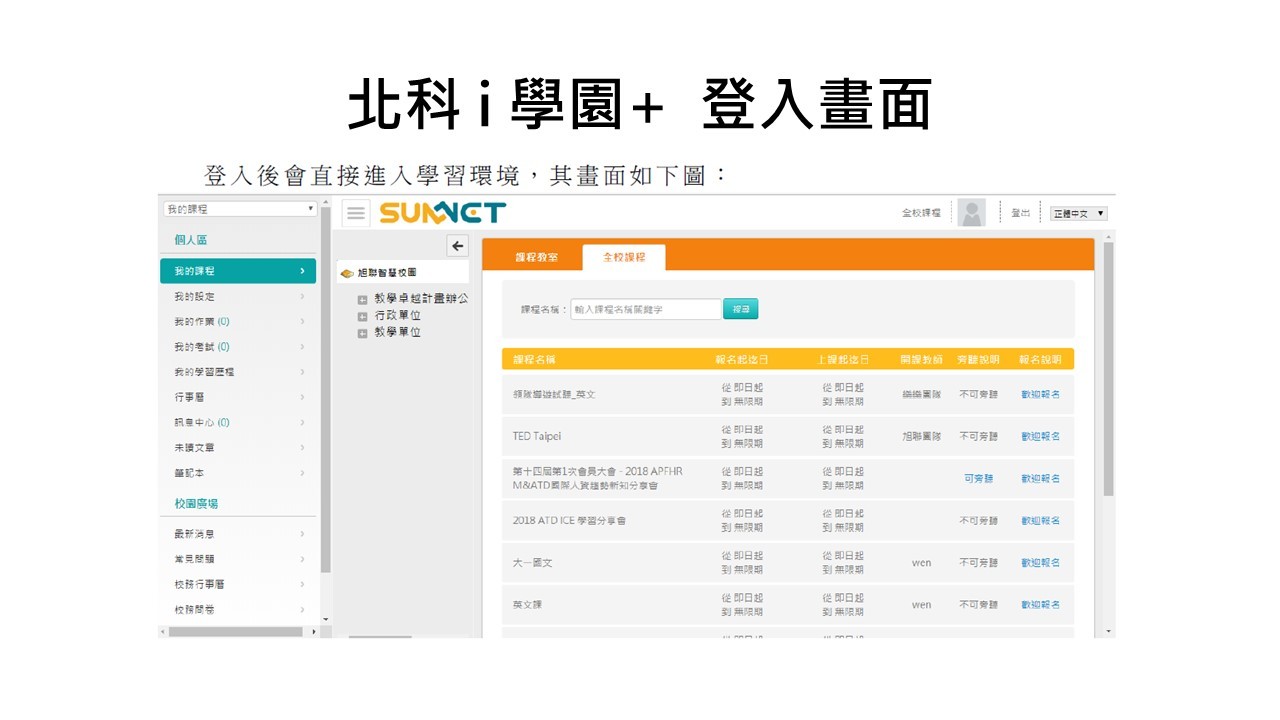Open 訊息中心 in the sidebar
Image resolution: width=1280 pixels, height=720 pixels.
coord(238,423)
